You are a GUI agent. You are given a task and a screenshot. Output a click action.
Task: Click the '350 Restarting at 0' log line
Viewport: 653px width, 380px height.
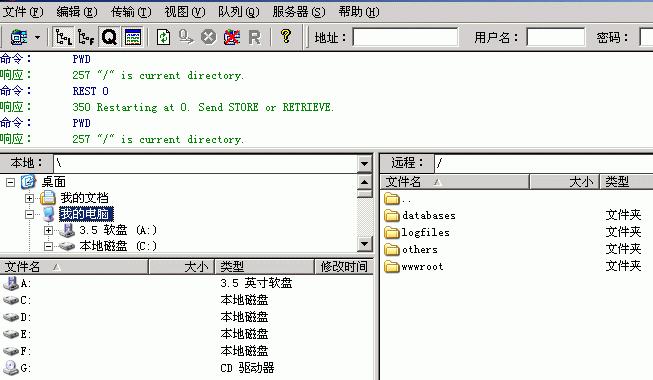203,107
